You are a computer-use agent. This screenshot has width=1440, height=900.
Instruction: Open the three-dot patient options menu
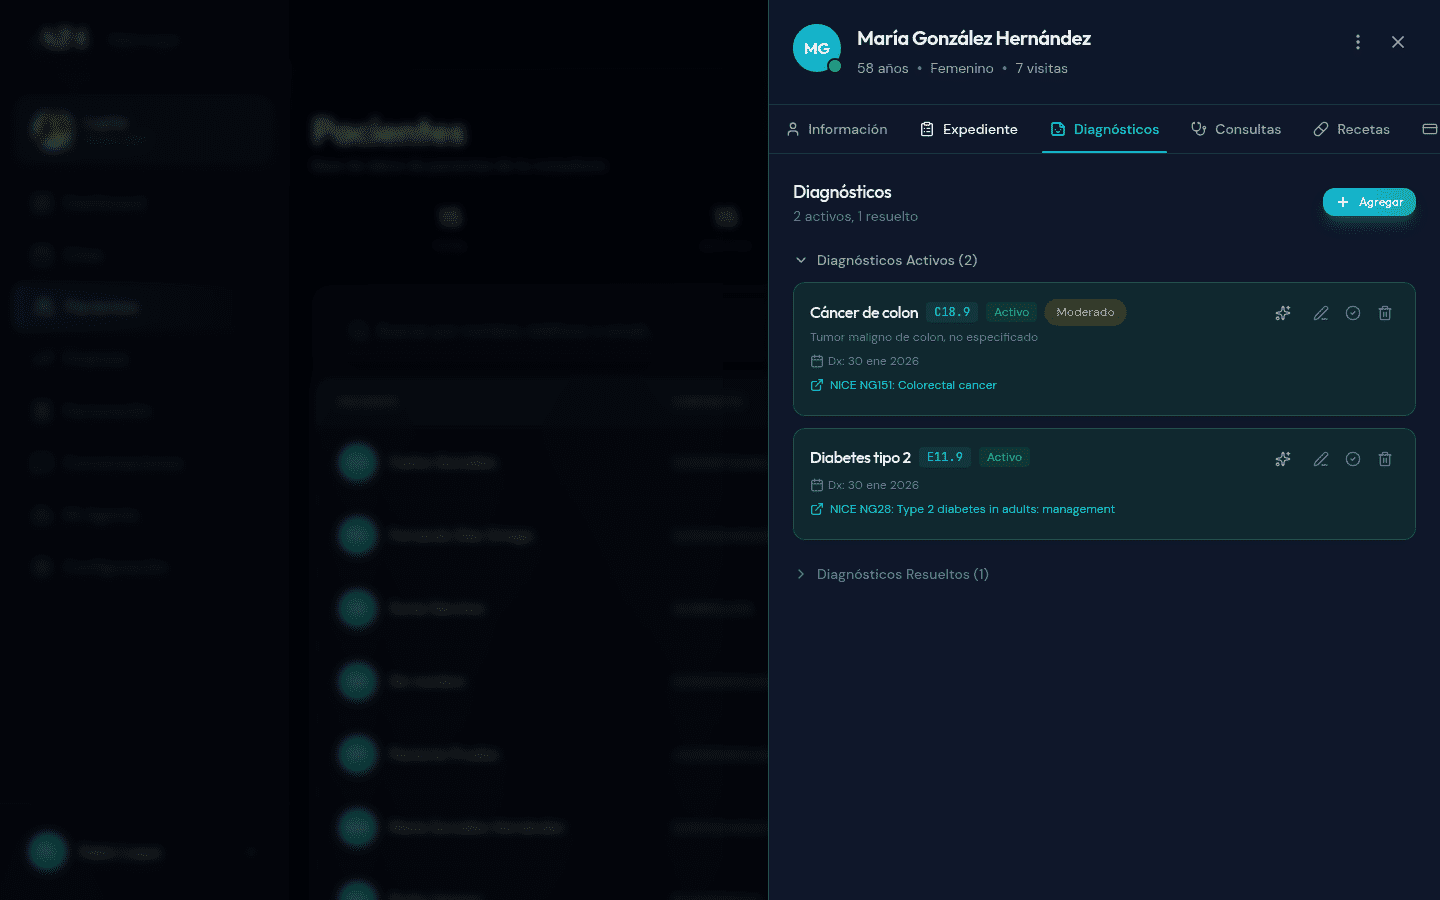click(x=1357, y=42)
